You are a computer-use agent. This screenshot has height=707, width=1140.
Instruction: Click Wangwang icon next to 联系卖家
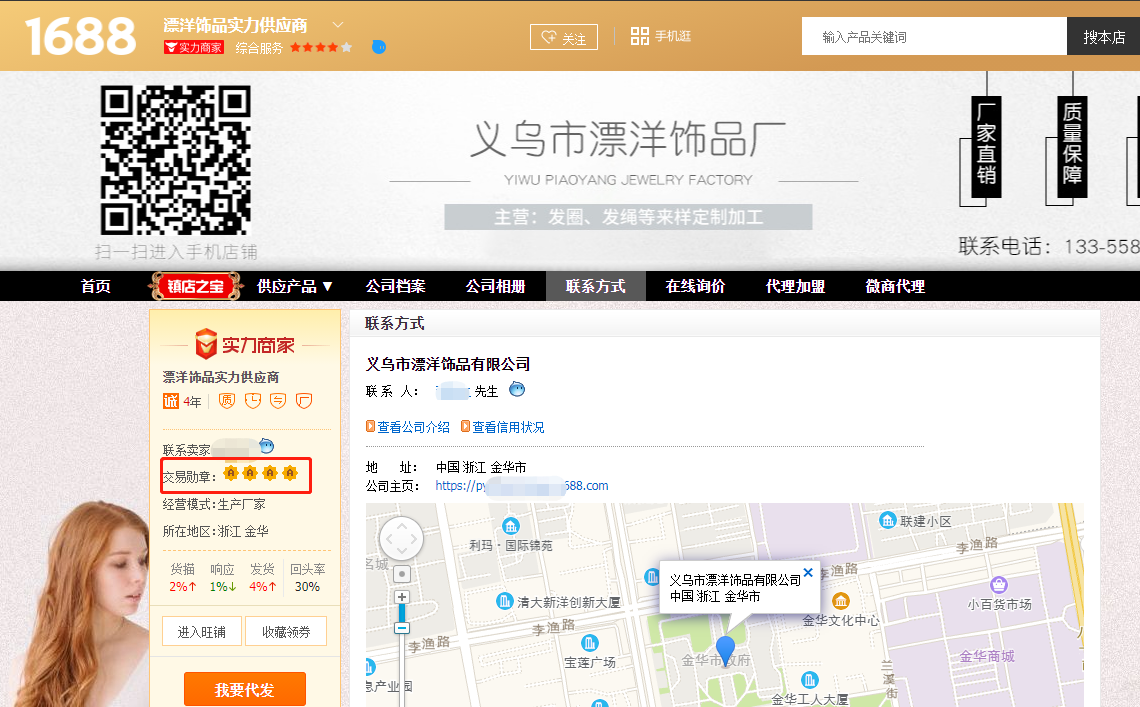(x=267, y=446)
